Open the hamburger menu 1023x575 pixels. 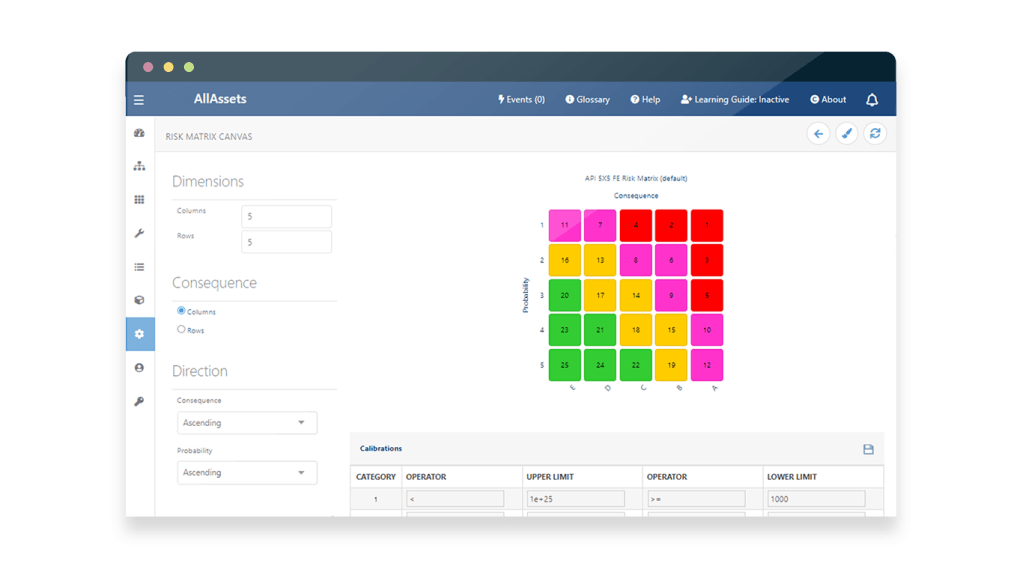[x=139, y=100]
